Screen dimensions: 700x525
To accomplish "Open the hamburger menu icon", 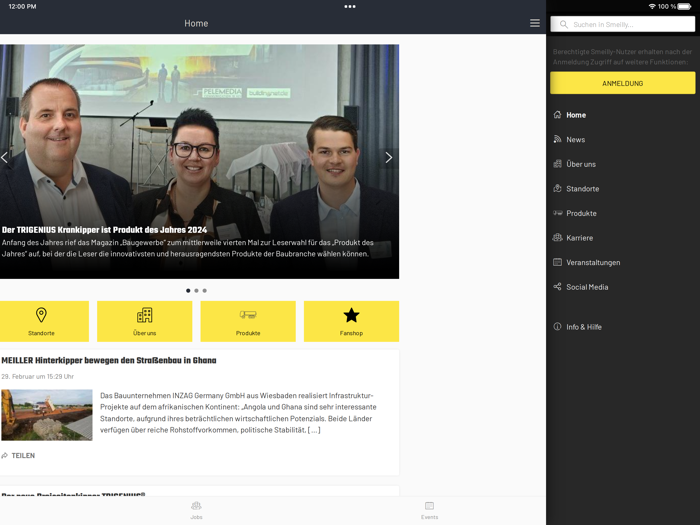I will point(534,23).
